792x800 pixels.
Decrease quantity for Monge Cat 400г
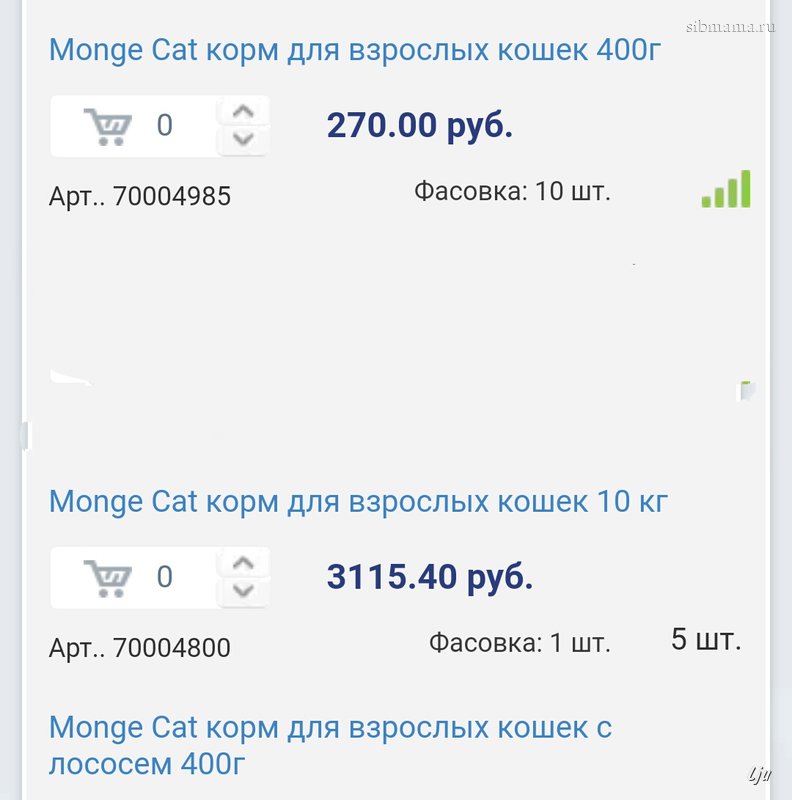pyautogui.click(x=243, y=140)
